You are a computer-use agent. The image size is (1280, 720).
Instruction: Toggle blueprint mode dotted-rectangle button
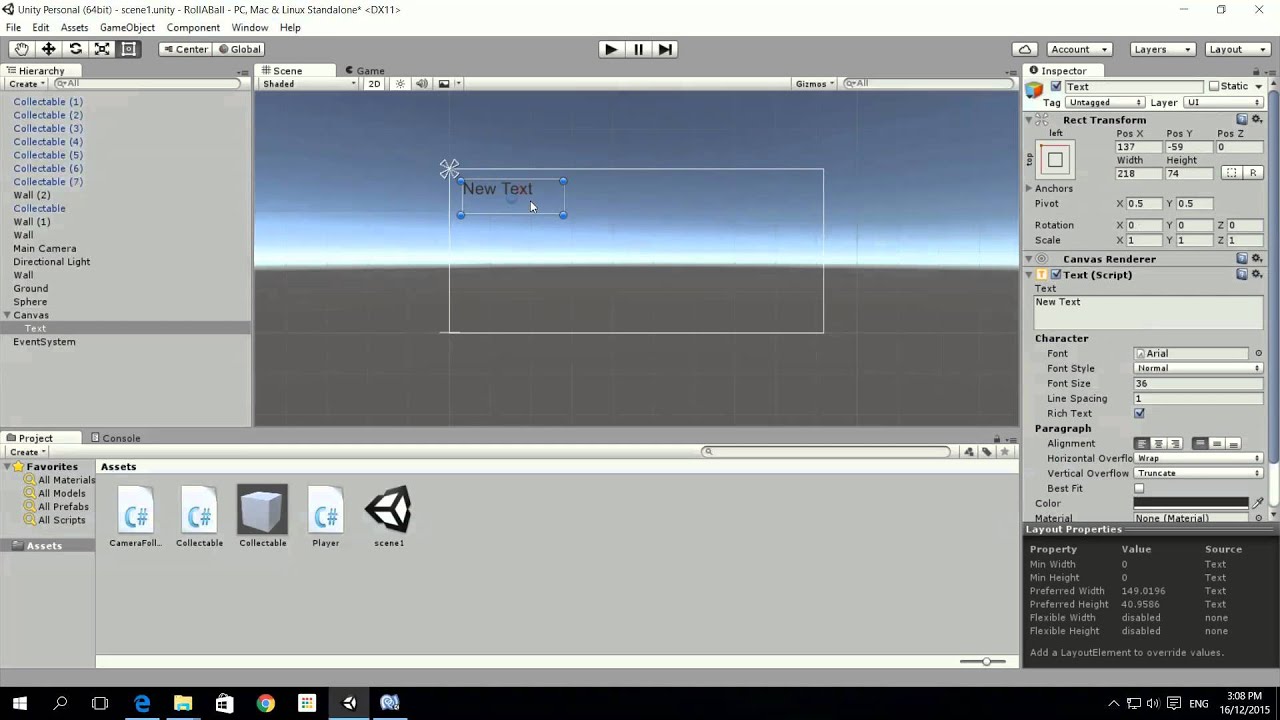[x=1232, y=173]
